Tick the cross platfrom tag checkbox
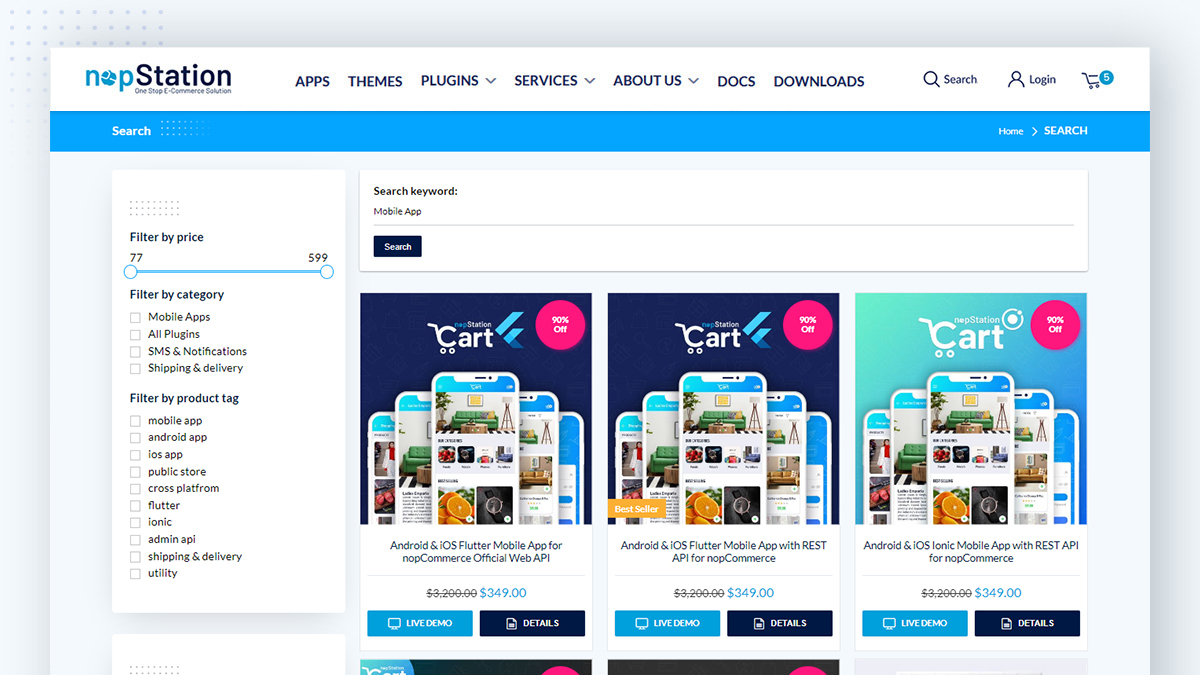1200x675 pixels. (x=135, y=489)
